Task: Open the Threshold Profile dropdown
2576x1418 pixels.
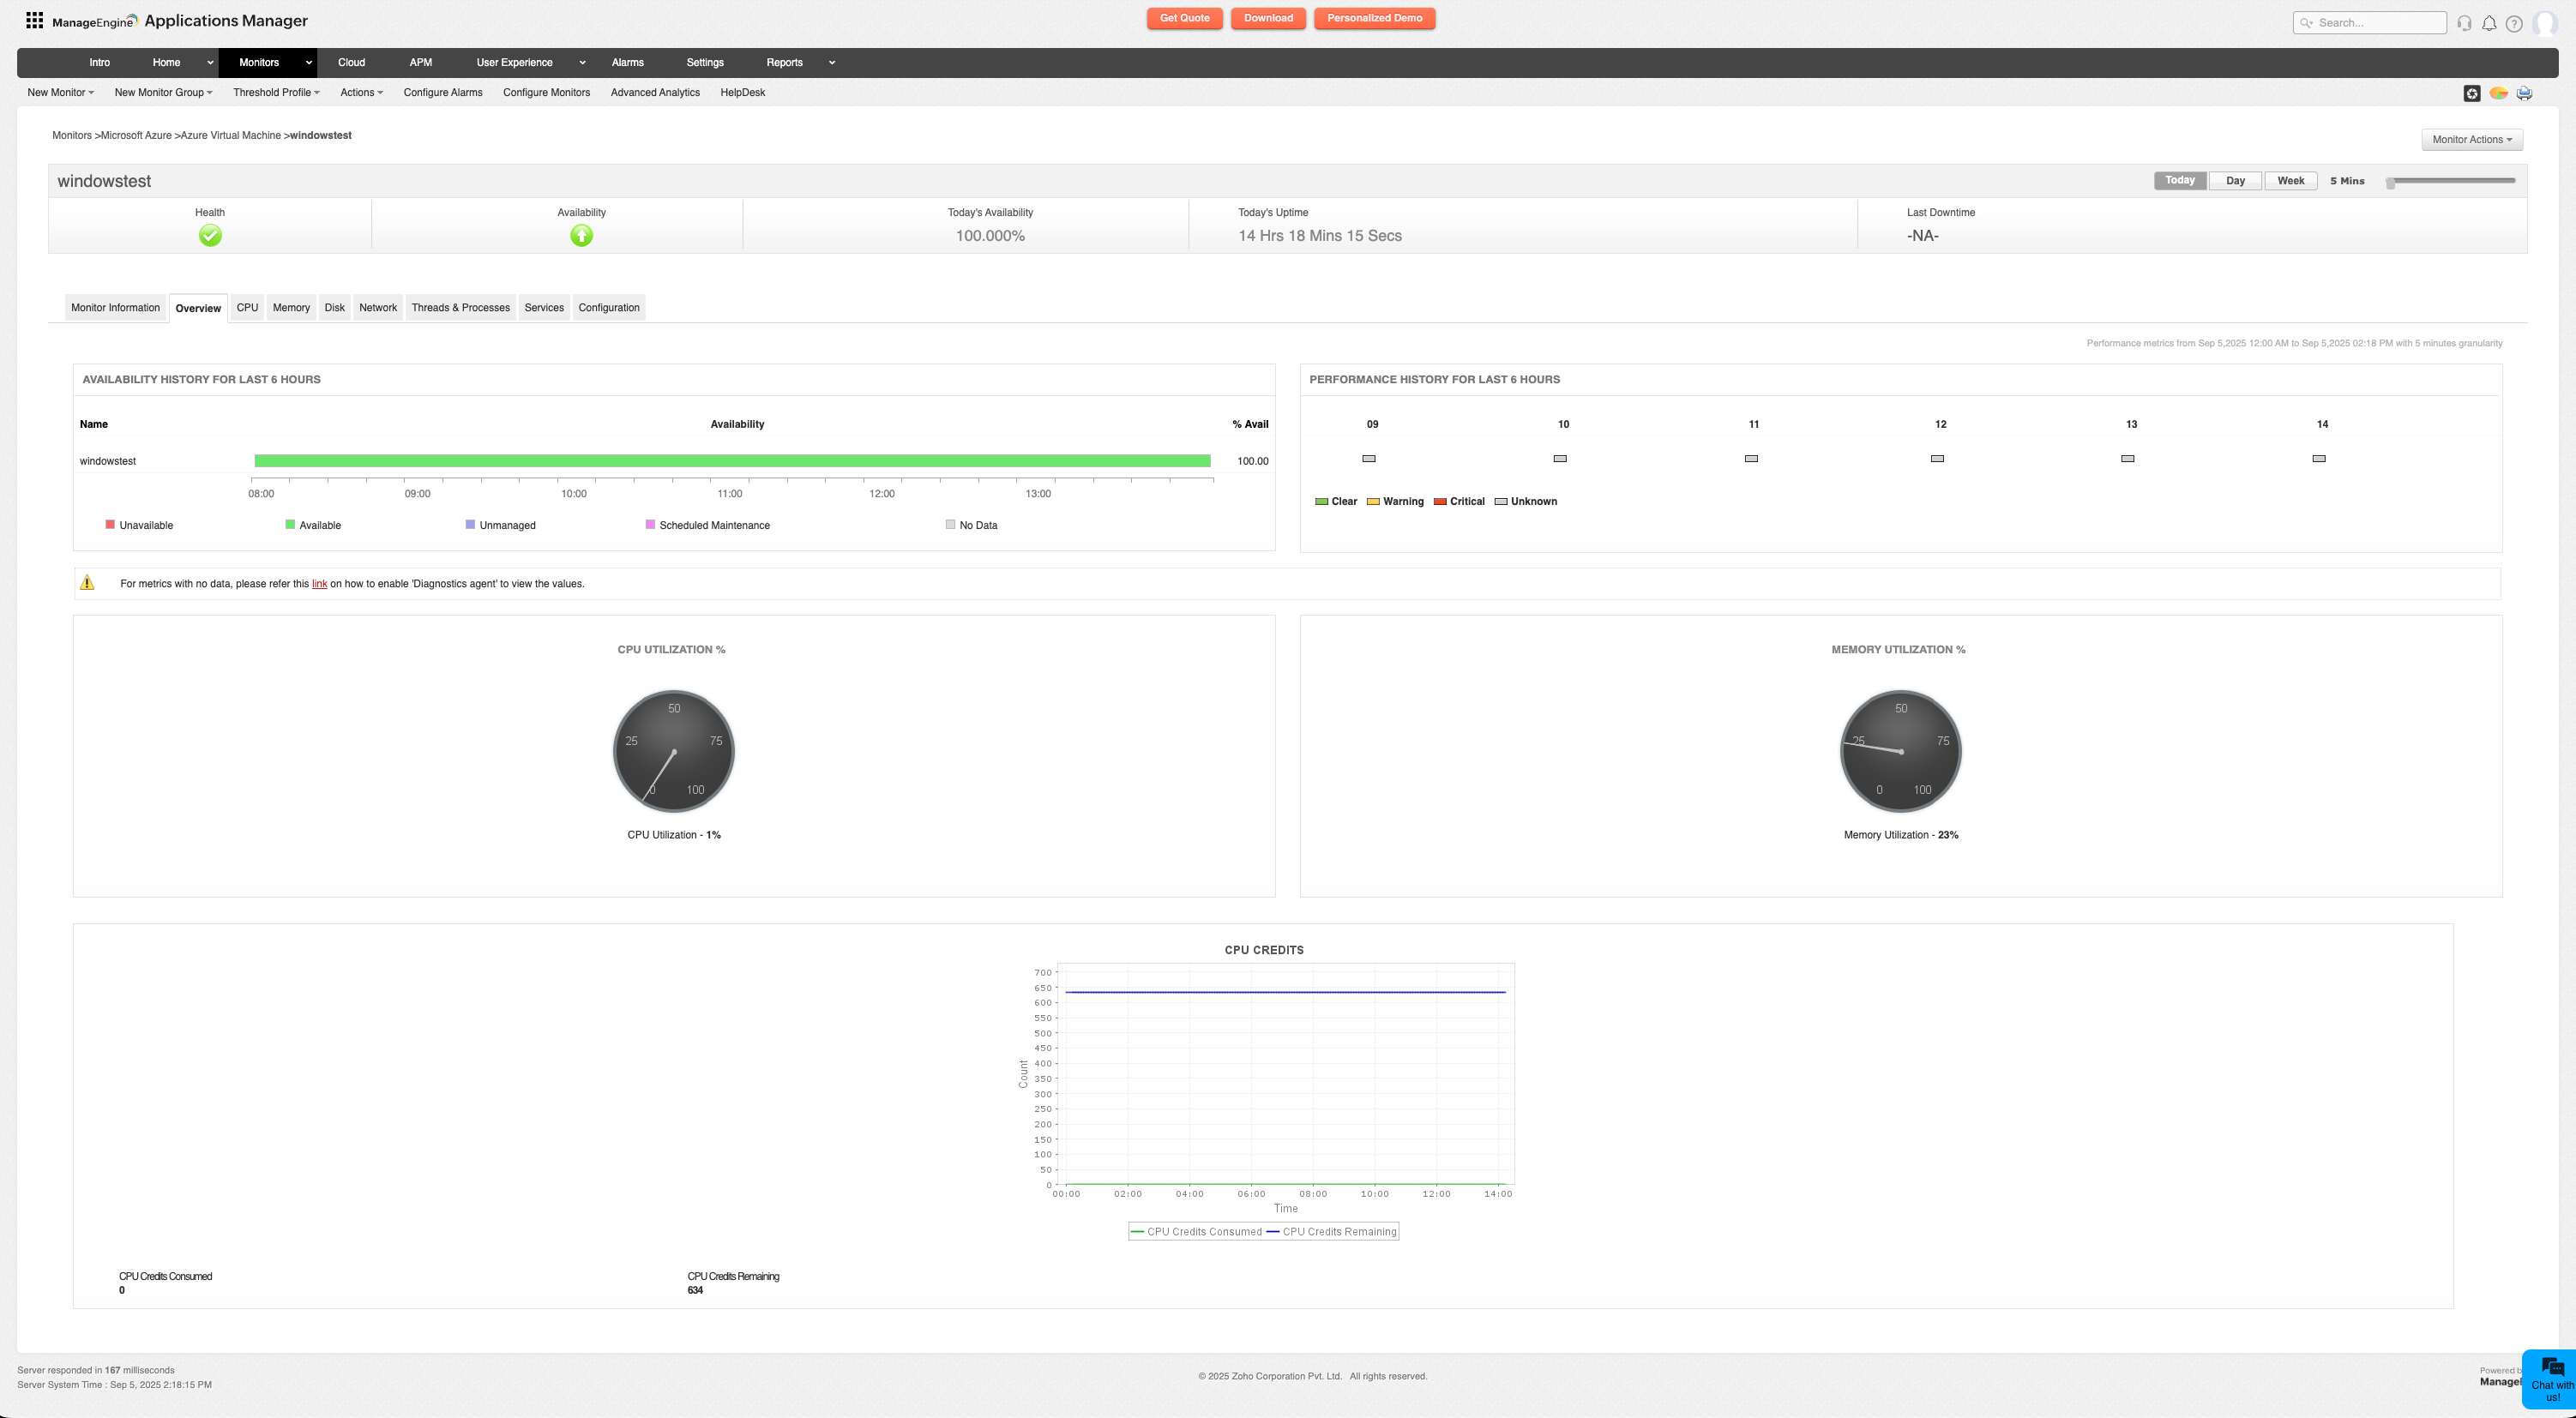Action: 276,92
